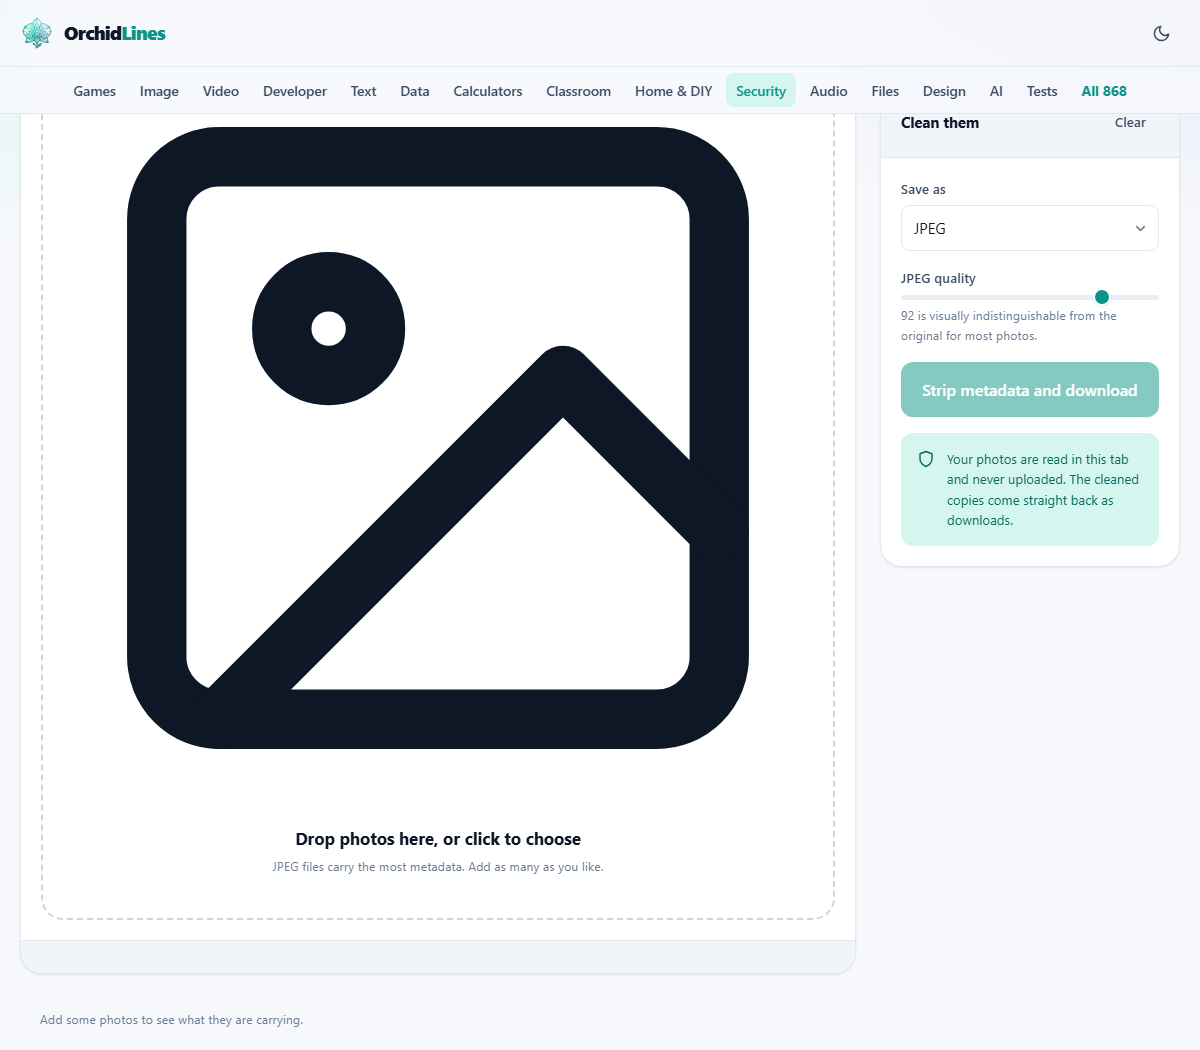
Task: Click the "92 is visually indistinguishable" hint text
Action: 1009,326
